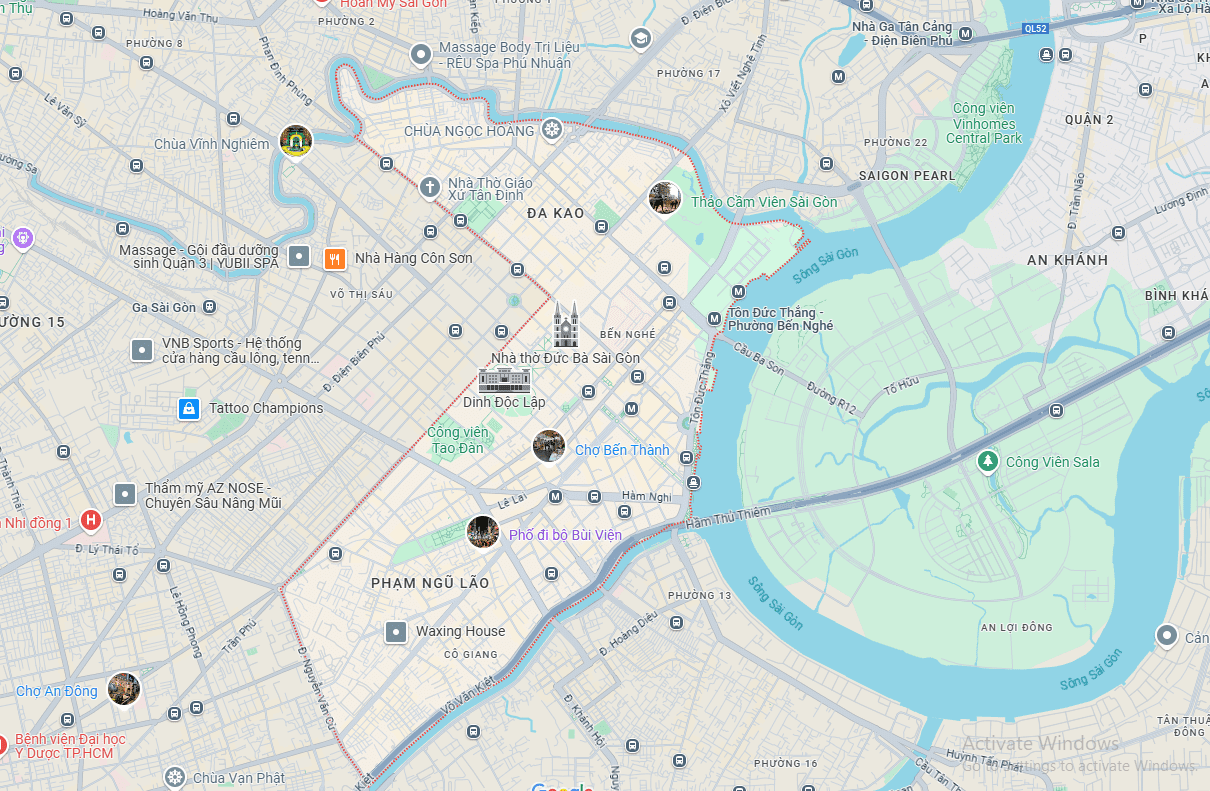The height and width of the screenshot is (791, 1210).
Task: Select the Tattoo Champions shopping bag icon
Action: [x=187, y=408]
